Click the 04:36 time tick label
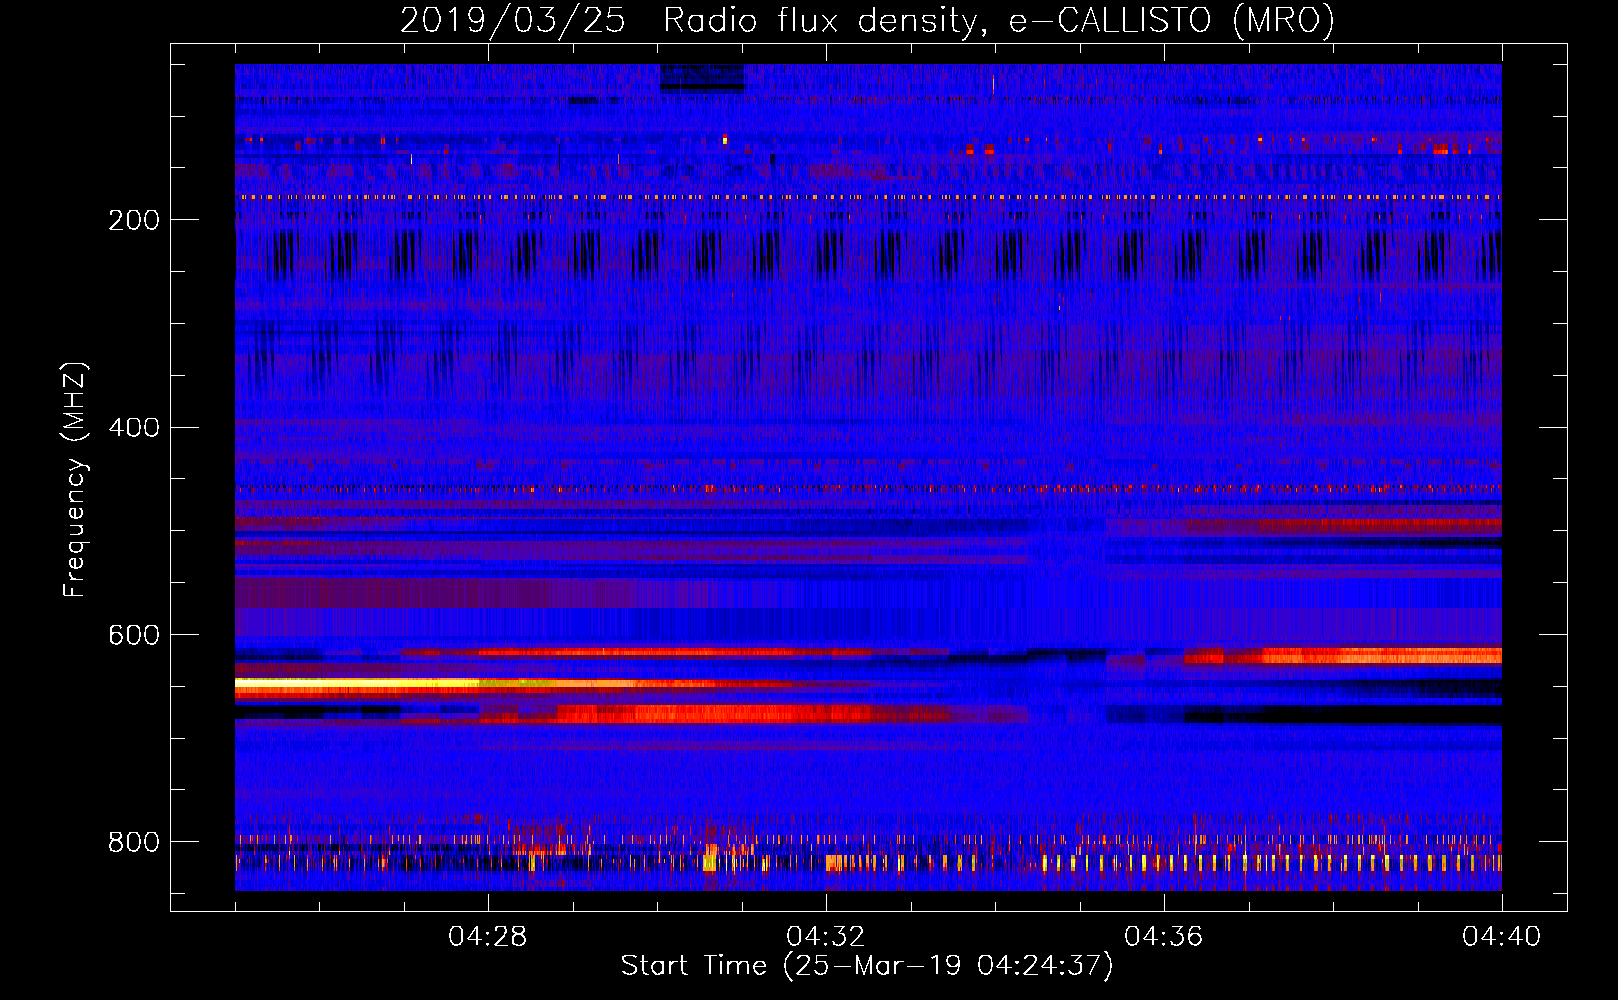1618x1000 pixels. coord(1164,937)
